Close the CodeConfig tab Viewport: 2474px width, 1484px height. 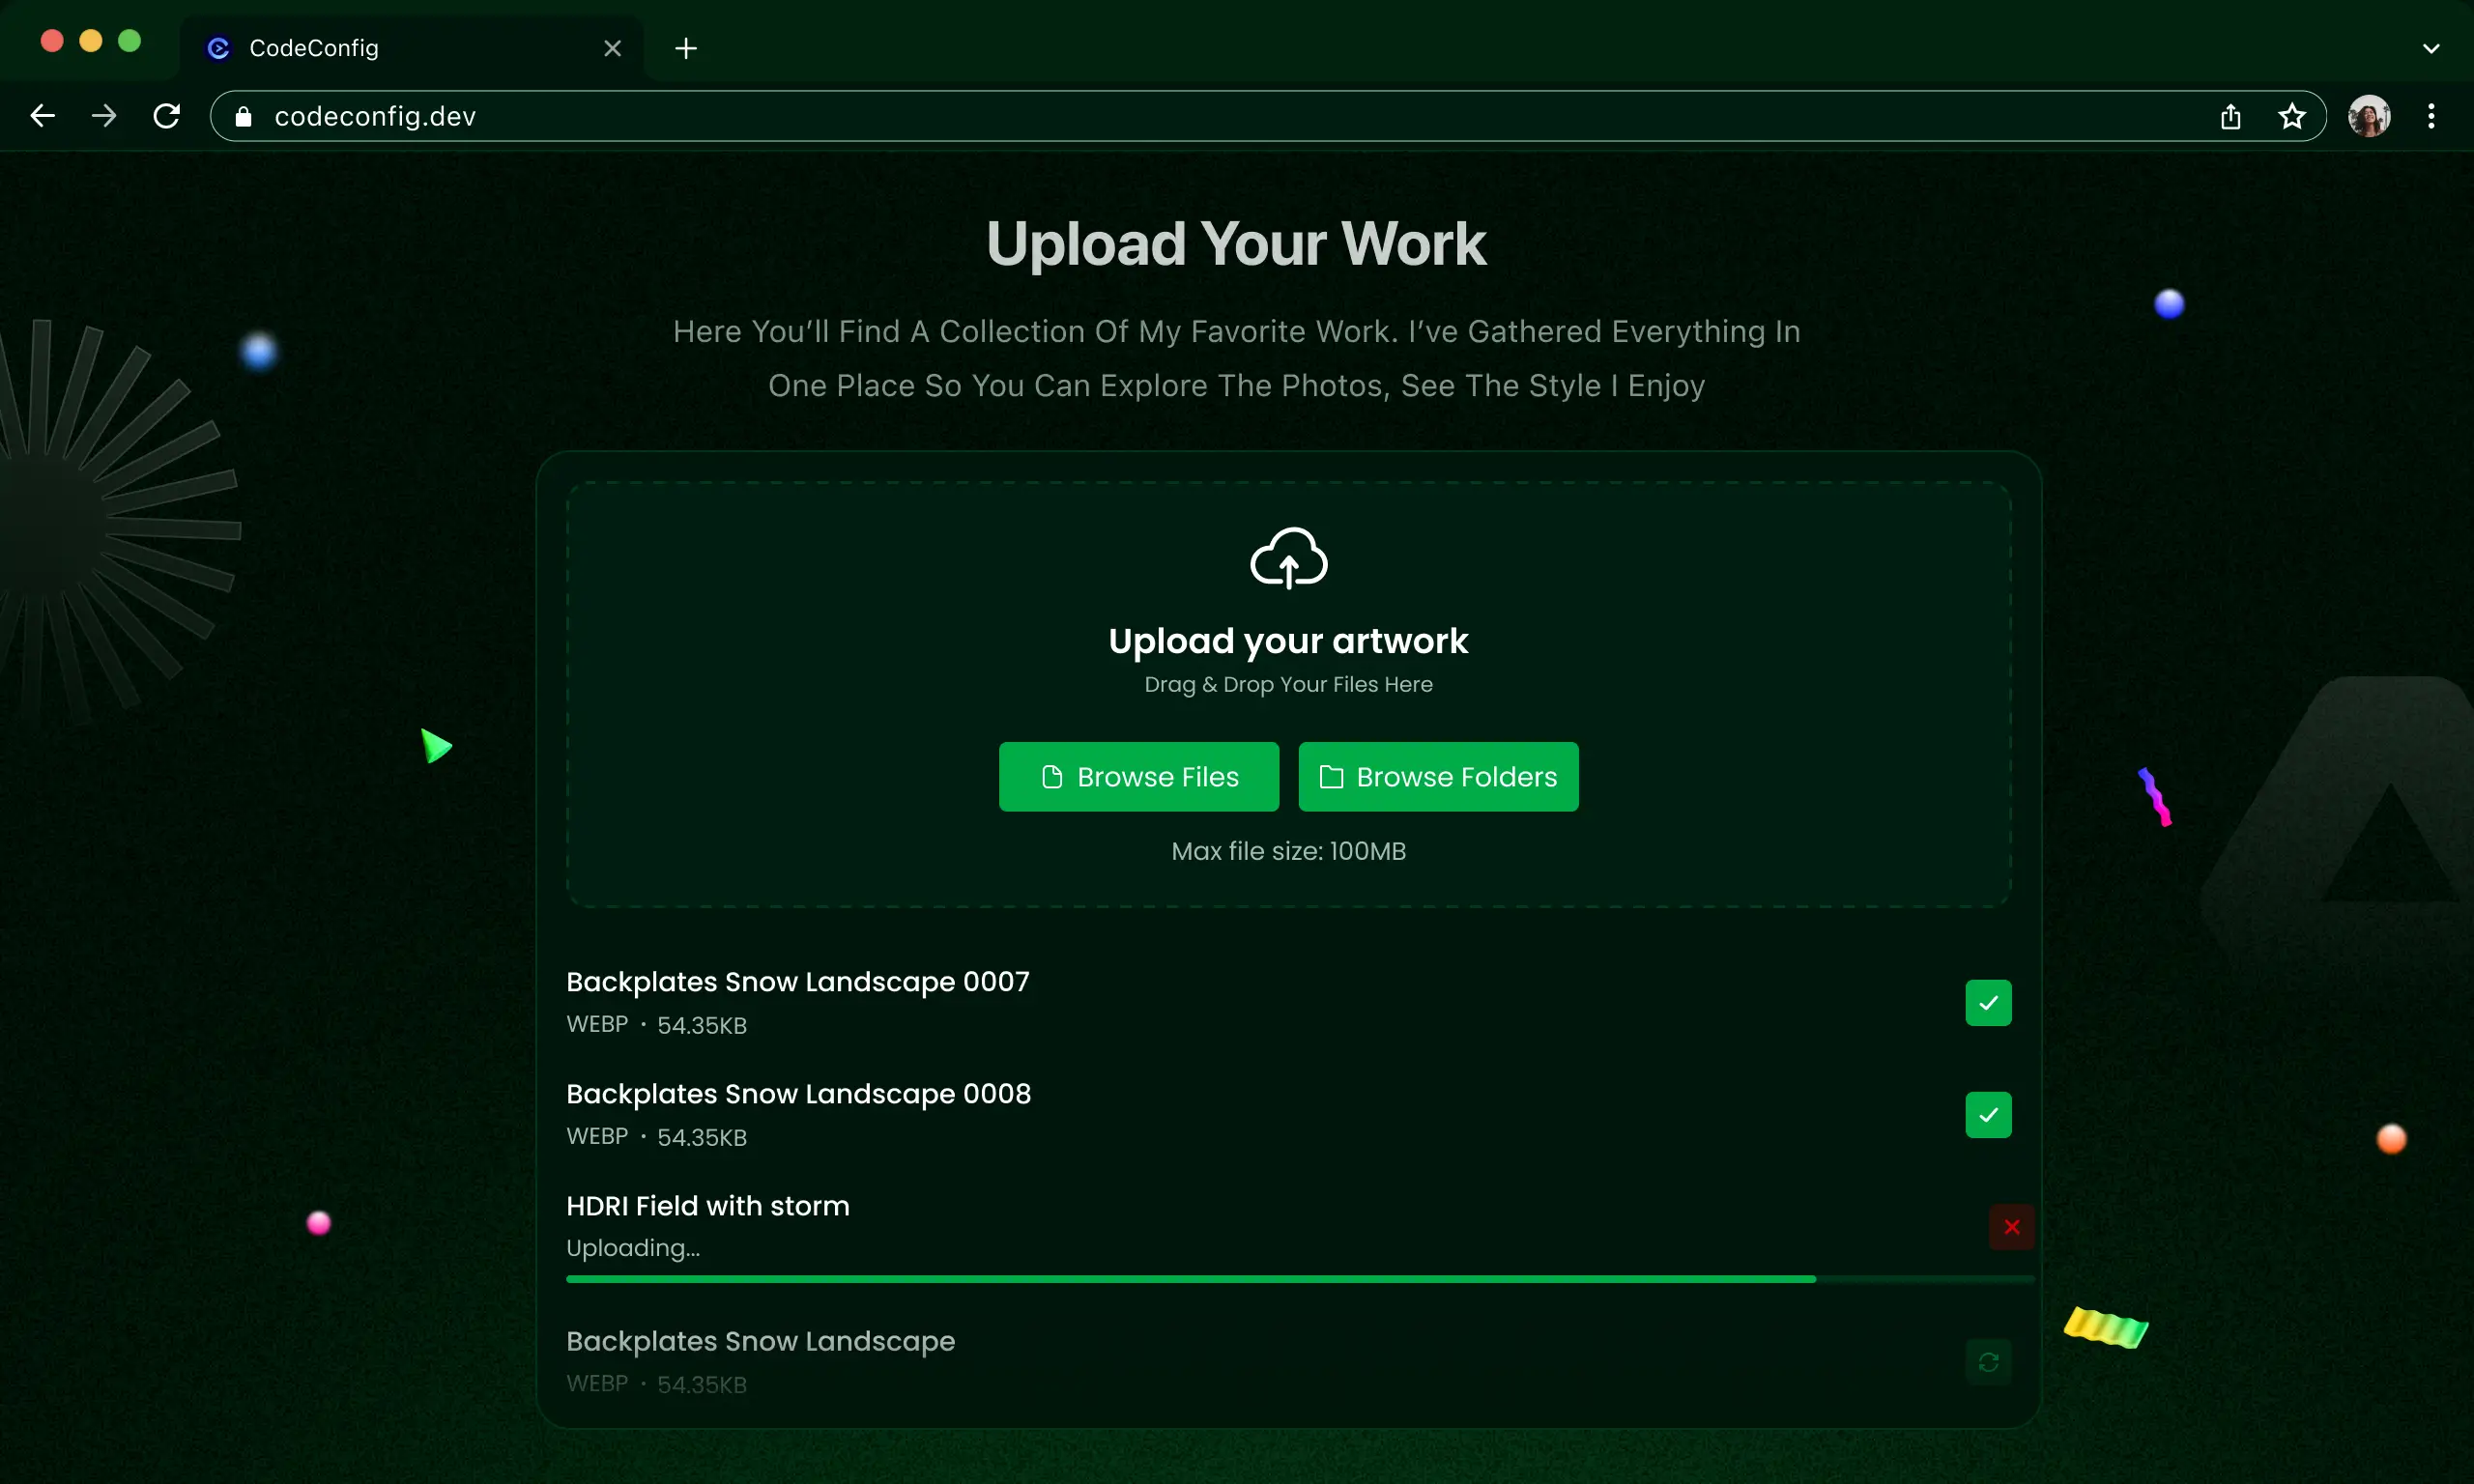pos(613,48)
